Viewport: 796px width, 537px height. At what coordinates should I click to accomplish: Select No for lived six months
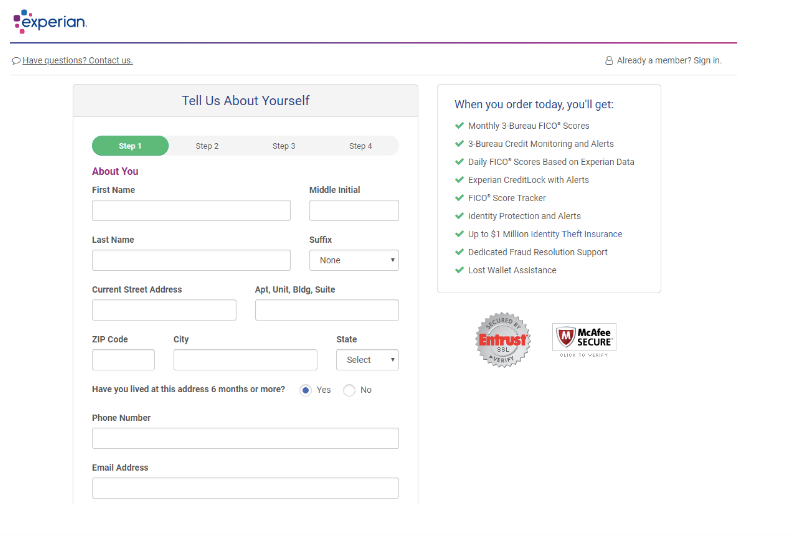[x=349, y=390]
